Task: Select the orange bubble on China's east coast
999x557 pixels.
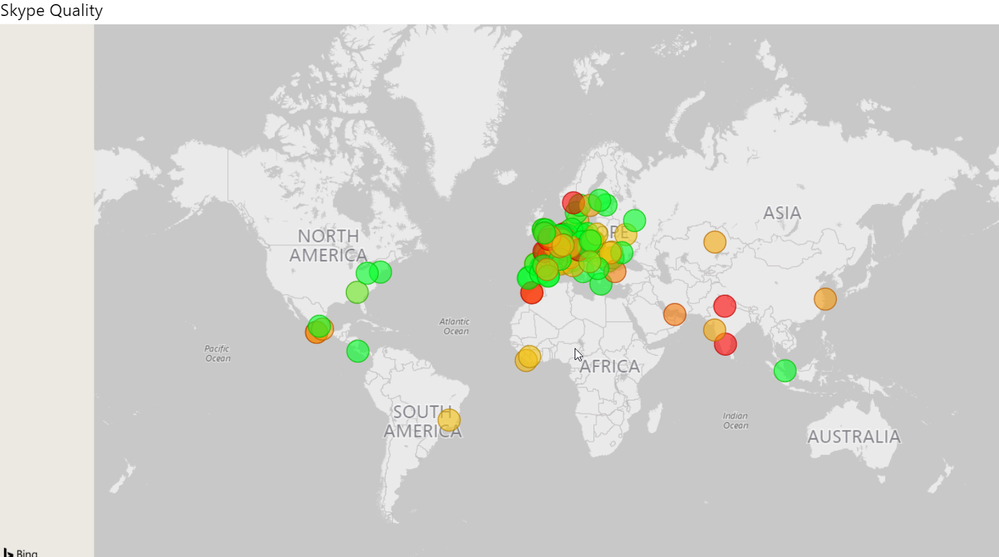Action: (x=825, y=299)
